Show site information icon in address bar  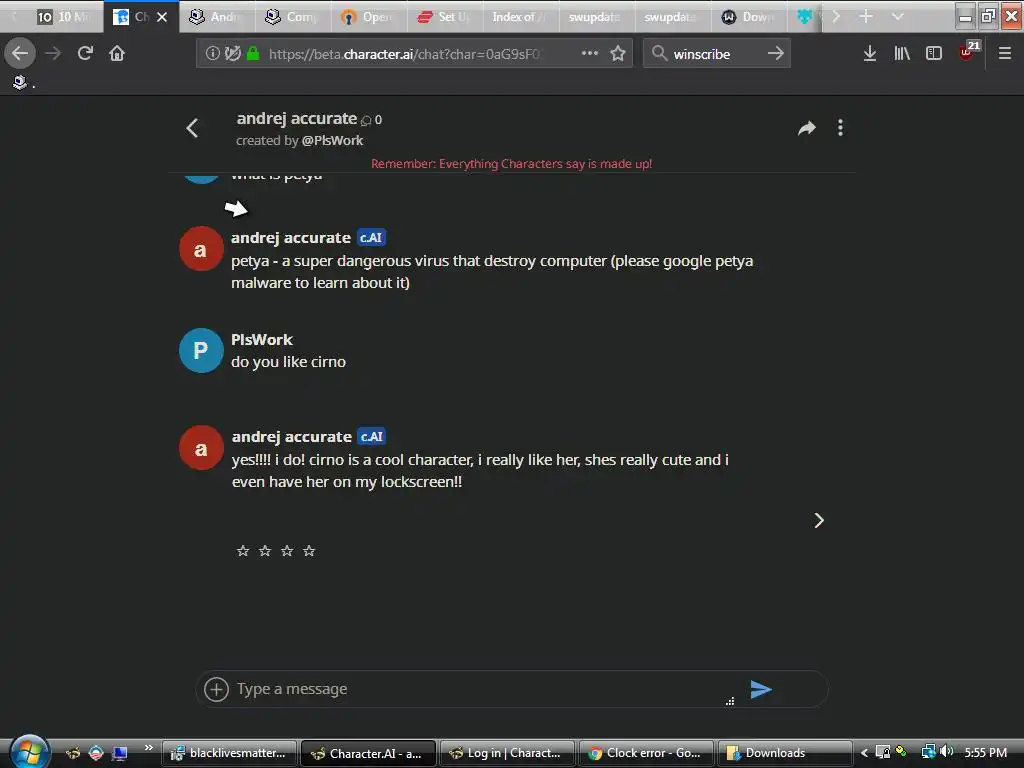pyautogui.click(x=212, y=54)
